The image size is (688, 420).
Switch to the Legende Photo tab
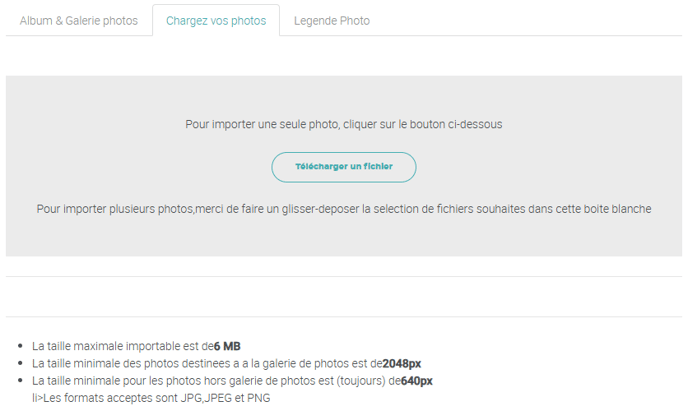pos(331,20)
